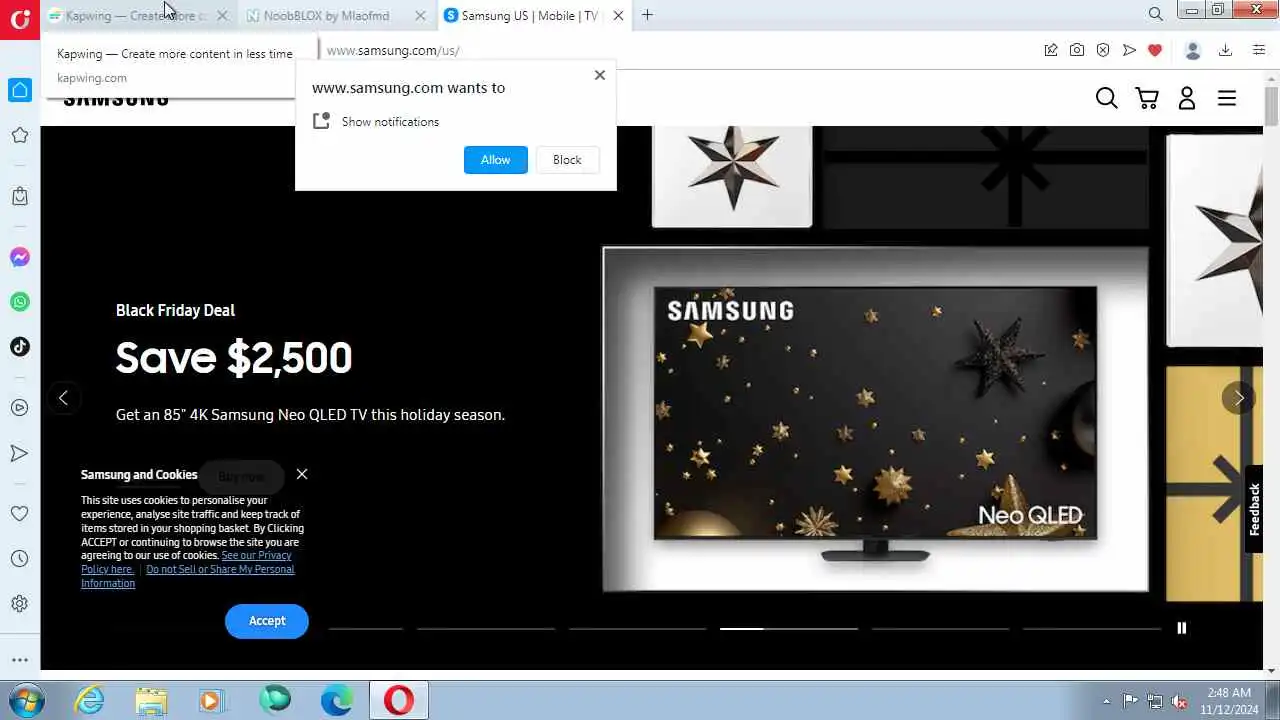This screenshot has height=720, width=1280.
Task: Close the Samsung US tab
Action: coord(619,15)
